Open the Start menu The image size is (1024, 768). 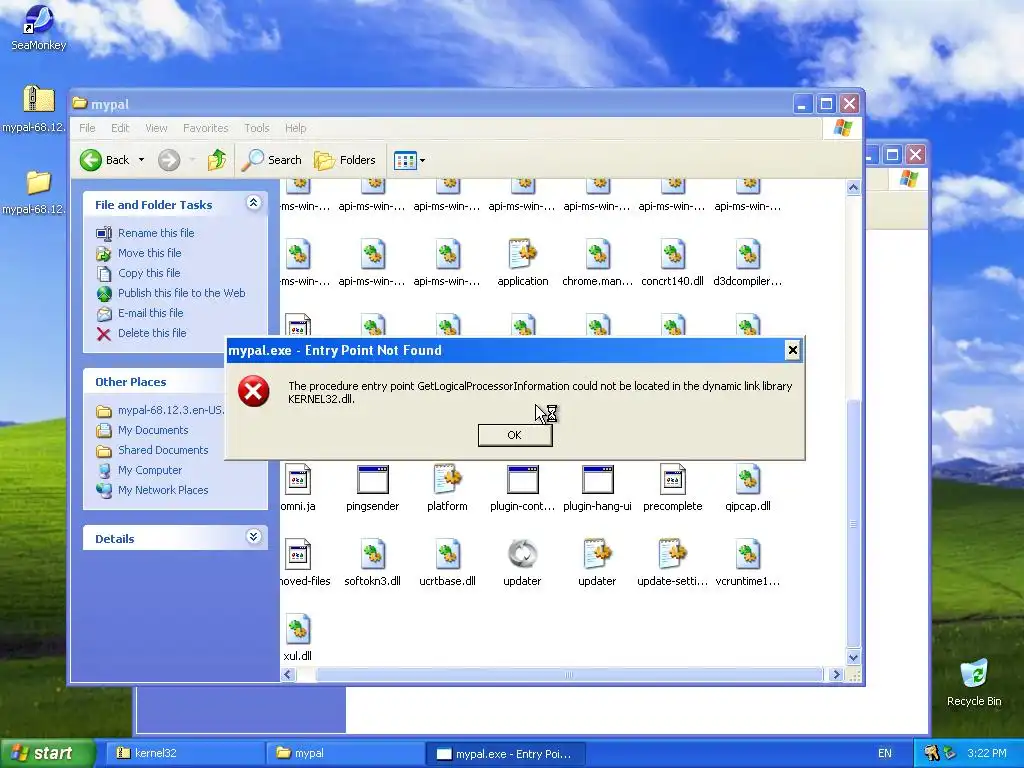point(46,753)
